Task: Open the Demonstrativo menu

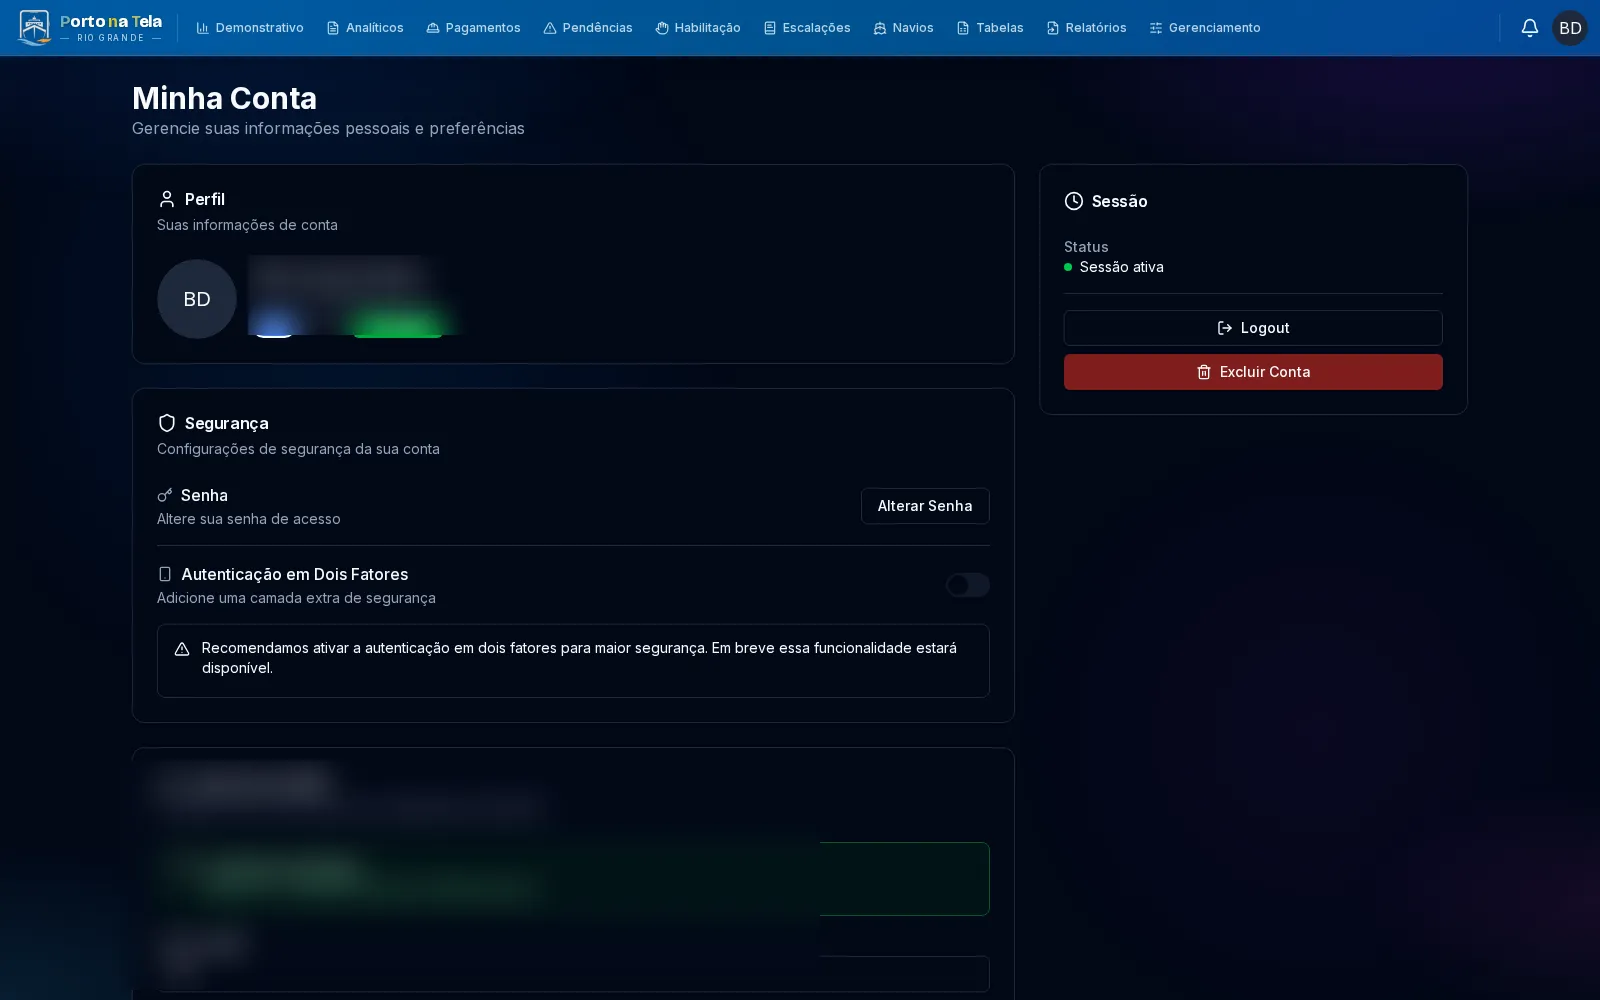Action: click(250, 28)
